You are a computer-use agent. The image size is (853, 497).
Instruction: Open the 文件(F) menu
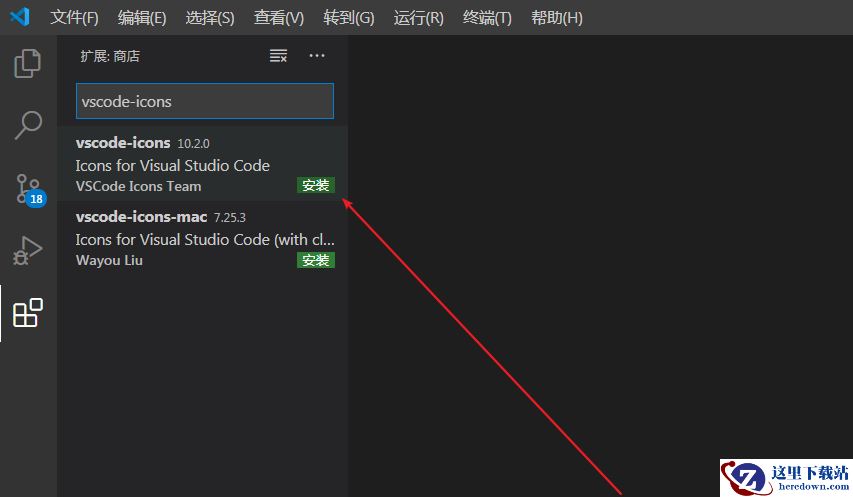click(x=74, y=17)
